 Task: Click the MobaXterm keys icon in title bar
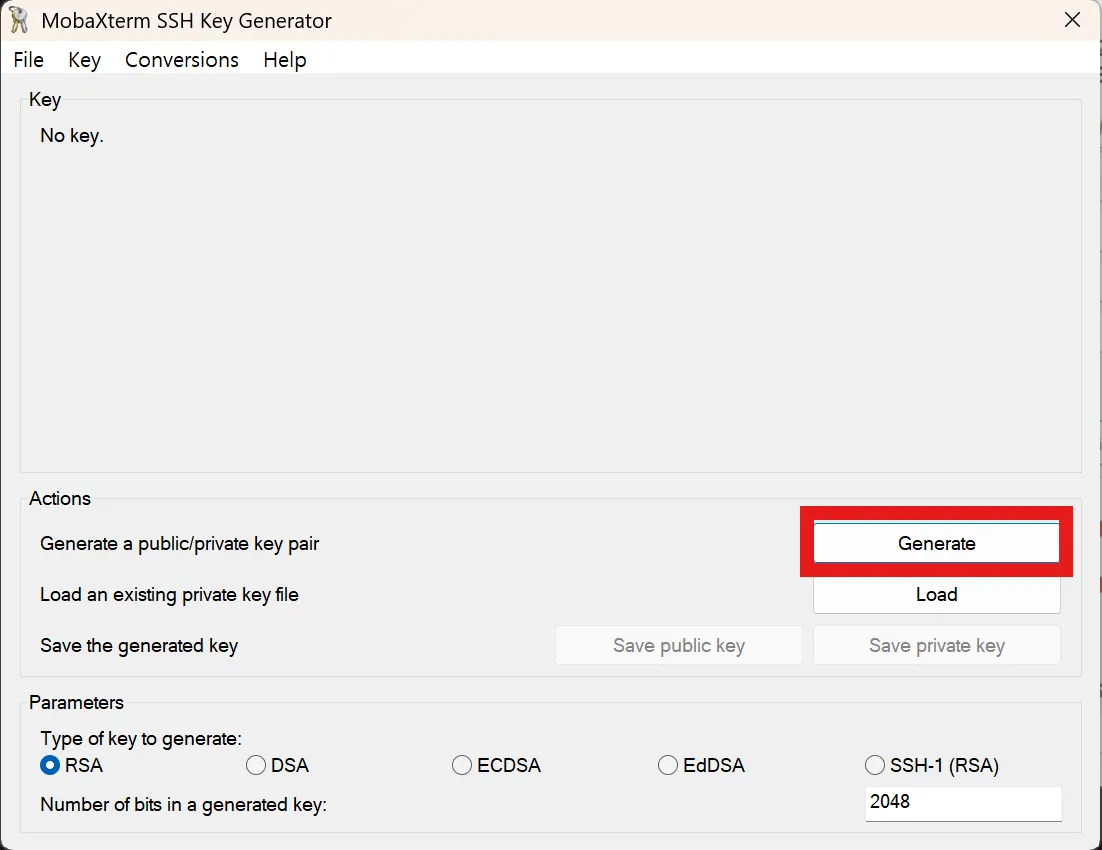coord(19,20)
